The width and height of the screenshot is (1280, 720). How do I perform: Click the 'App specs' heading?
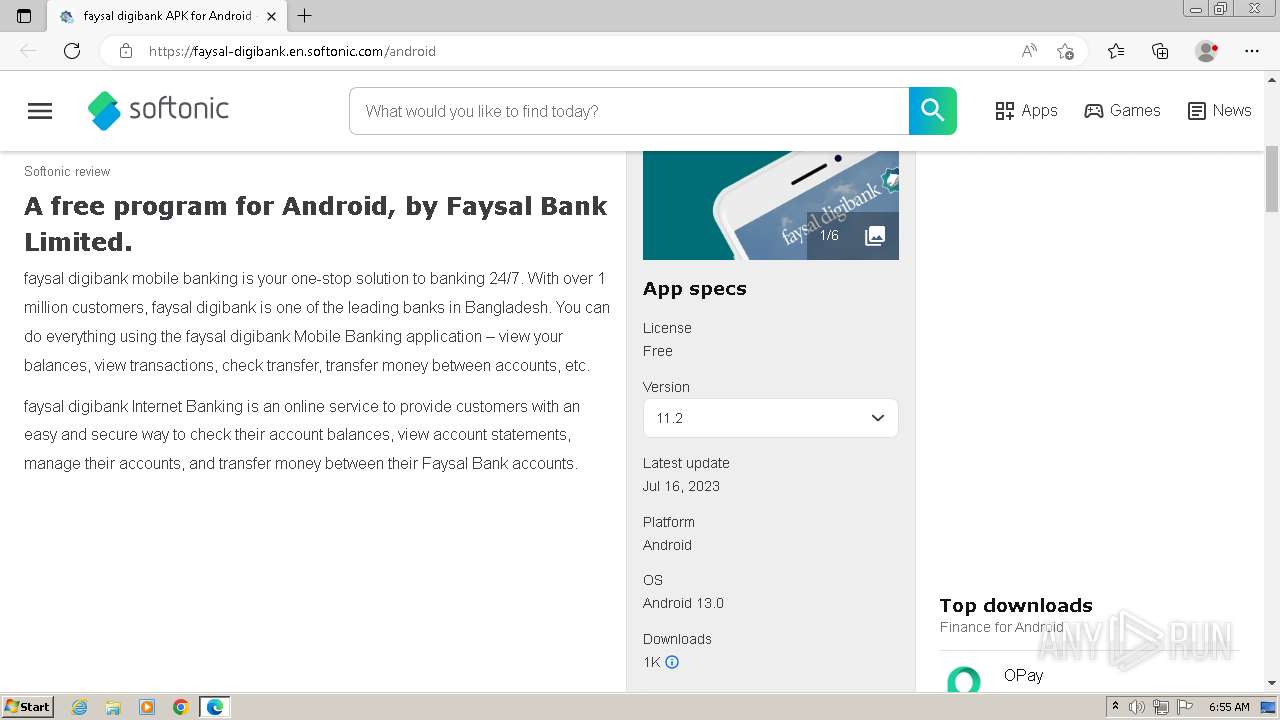(x=695, y=289)
